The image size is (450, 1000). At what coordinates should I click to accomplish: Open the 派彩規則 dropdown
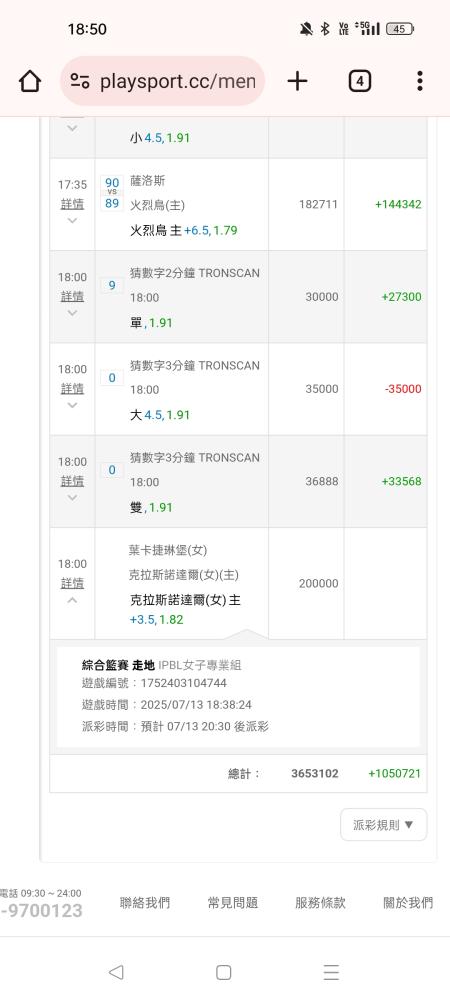[x=384, y=825]
